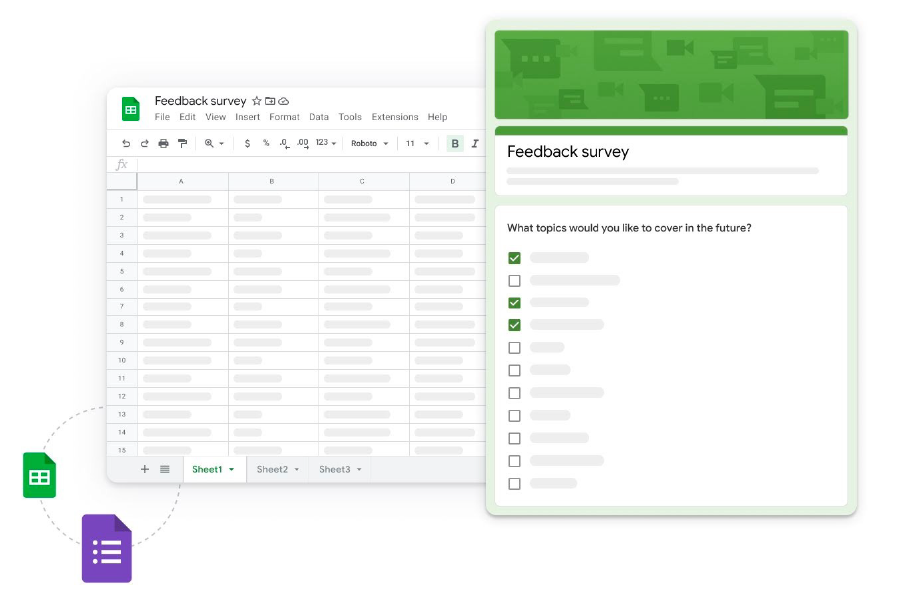899x599 pixels.
Task: Select the Paint format tool
Action: pyautogui.click(x=182, y=143)
